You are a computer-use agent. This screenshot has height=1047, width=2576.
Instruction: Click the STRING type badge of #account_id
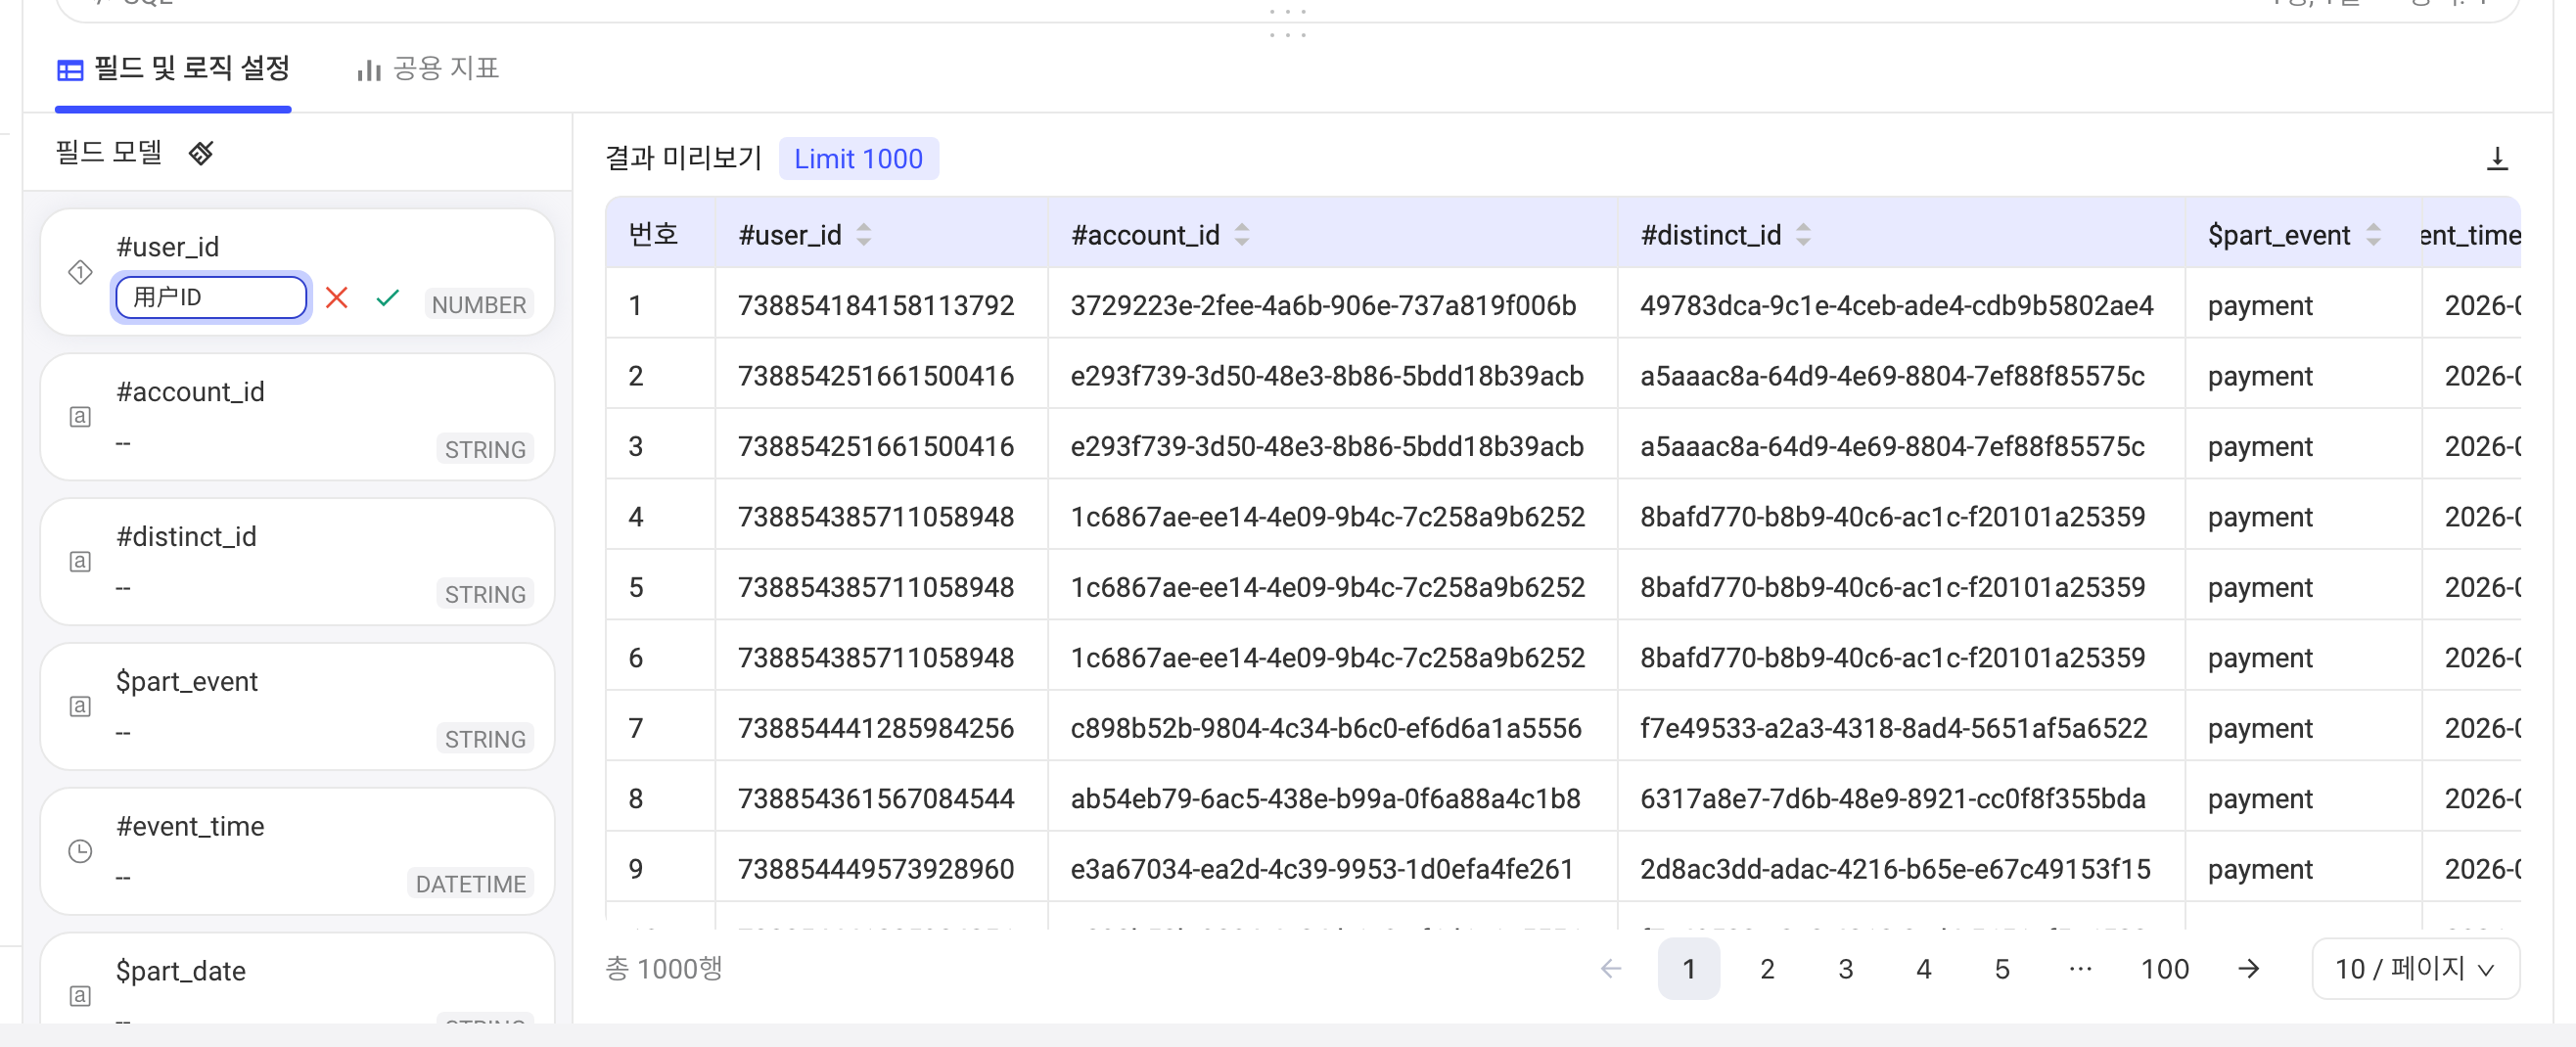point(485,449)
